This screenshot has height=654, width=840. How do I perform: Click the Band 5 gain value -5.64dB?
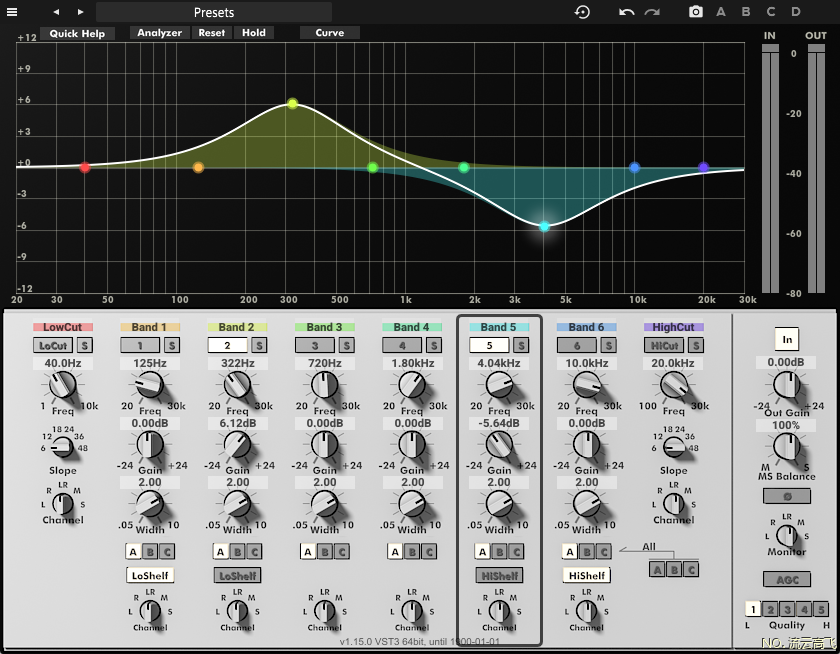(499, 423)
